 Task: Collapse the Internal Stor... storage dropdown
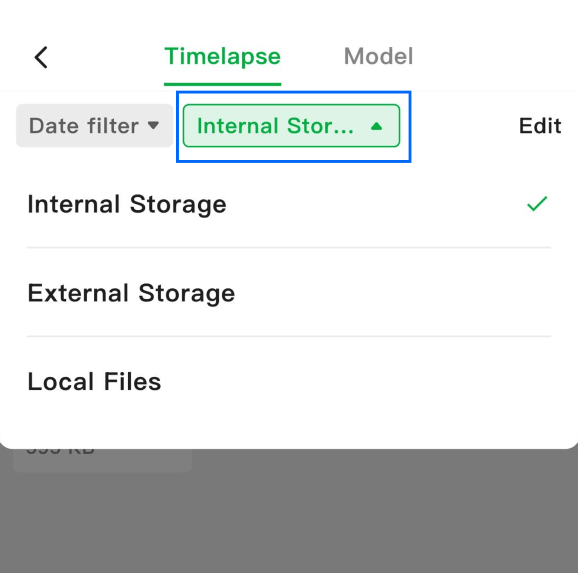tap(291, 126)
